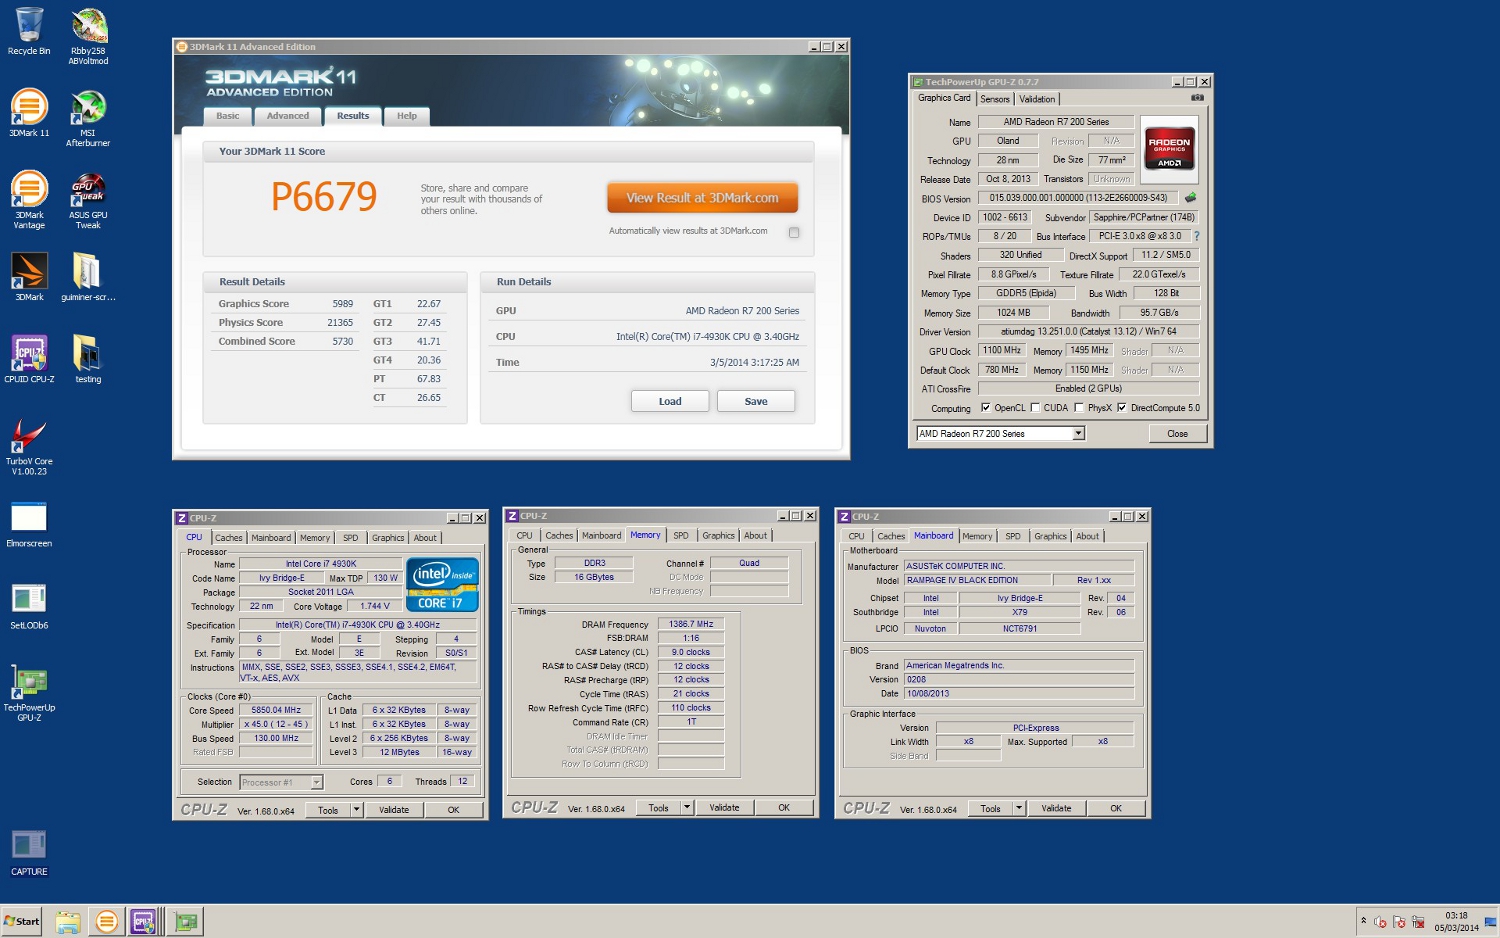1500x938 pixels.
Task: Click the Close button in GPU-Z
Action: coord(1177,434)
